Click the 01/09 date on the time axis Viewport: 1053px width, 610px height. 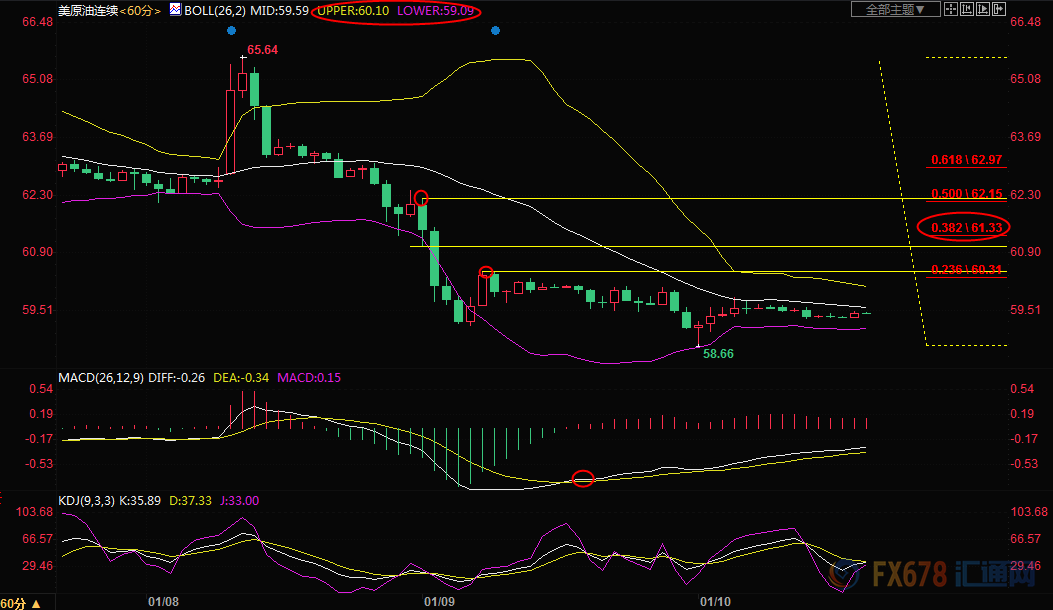440,602
